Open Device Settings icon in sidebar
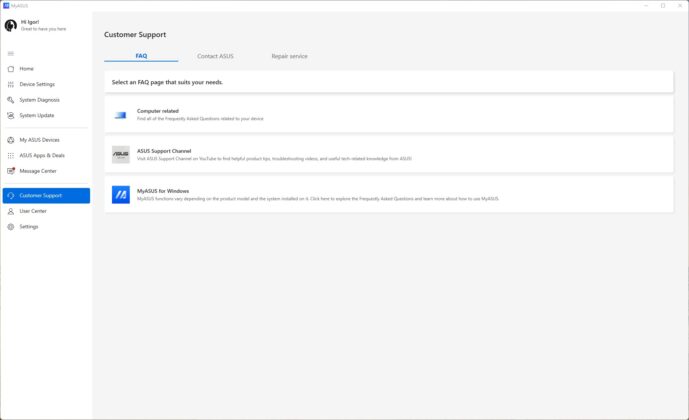This screenshot has height=420, width=689. 11,84
